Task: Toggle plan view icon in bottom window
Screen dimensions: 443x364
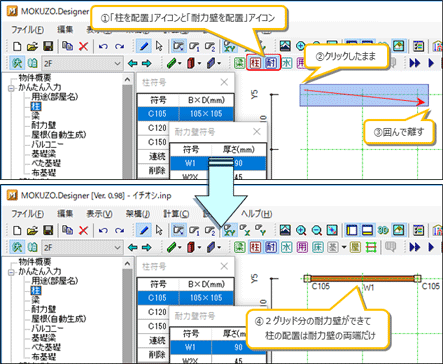Action: pos(352,230)
